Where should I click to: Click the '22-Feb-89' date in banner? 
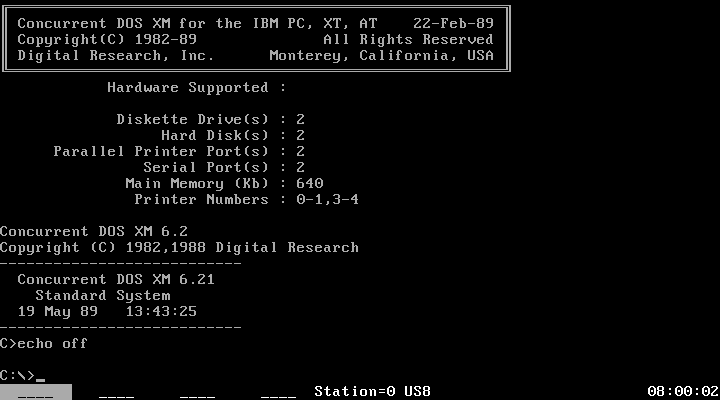(453, 23)
